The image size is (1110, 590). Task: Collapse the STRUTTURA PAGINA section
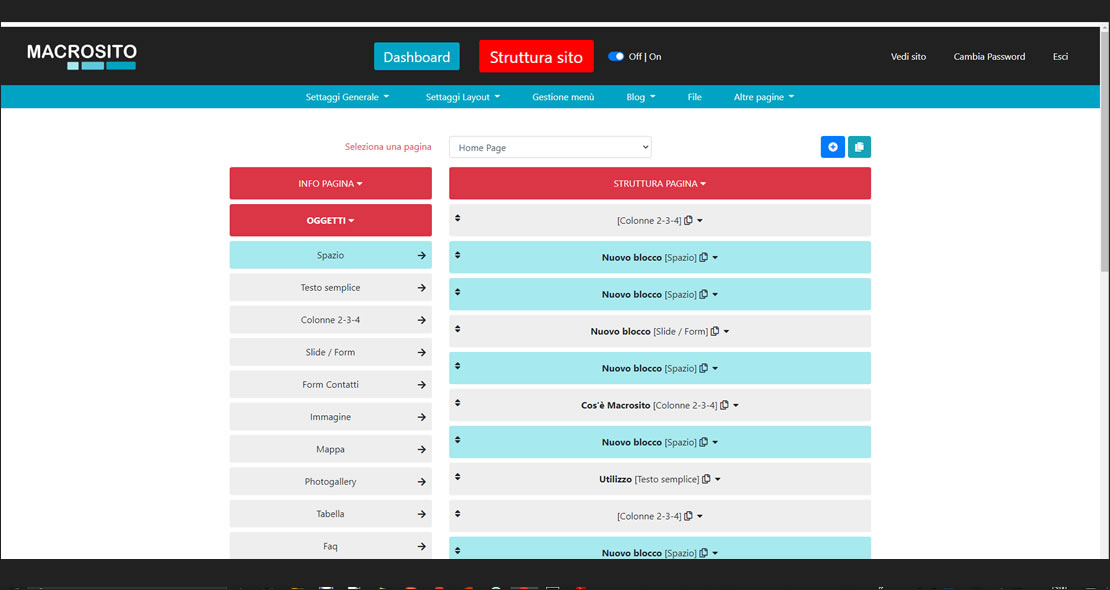(x=659, y=184)
